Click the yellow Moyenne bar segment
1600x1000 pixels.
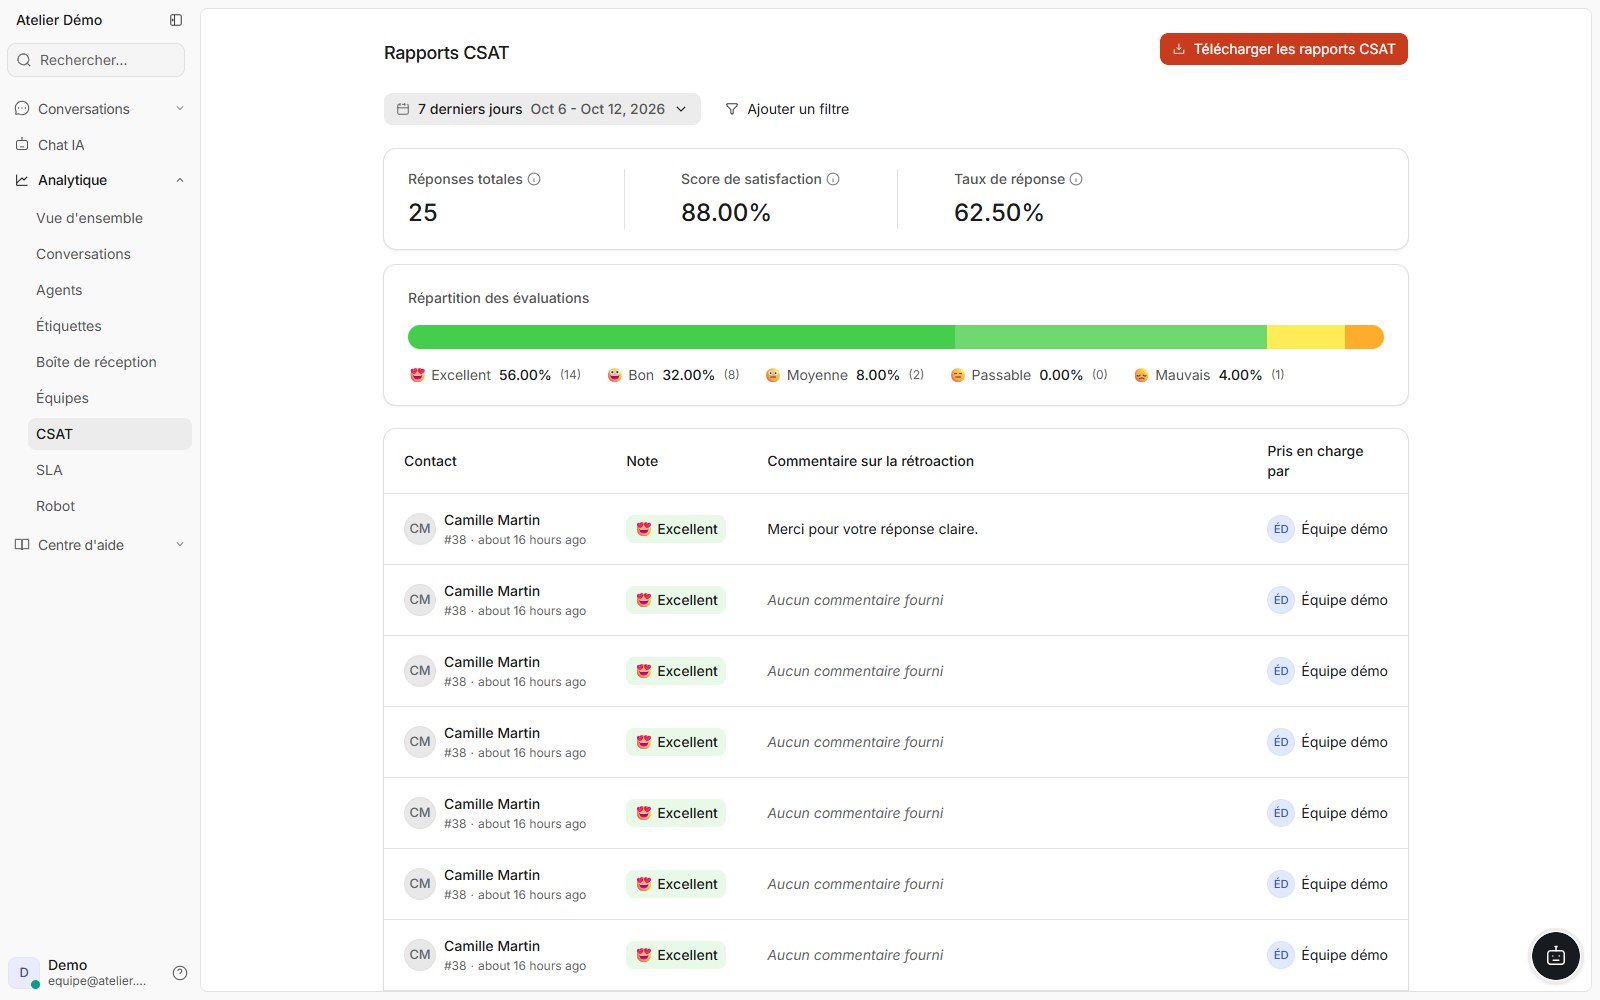click(1306, 337)
